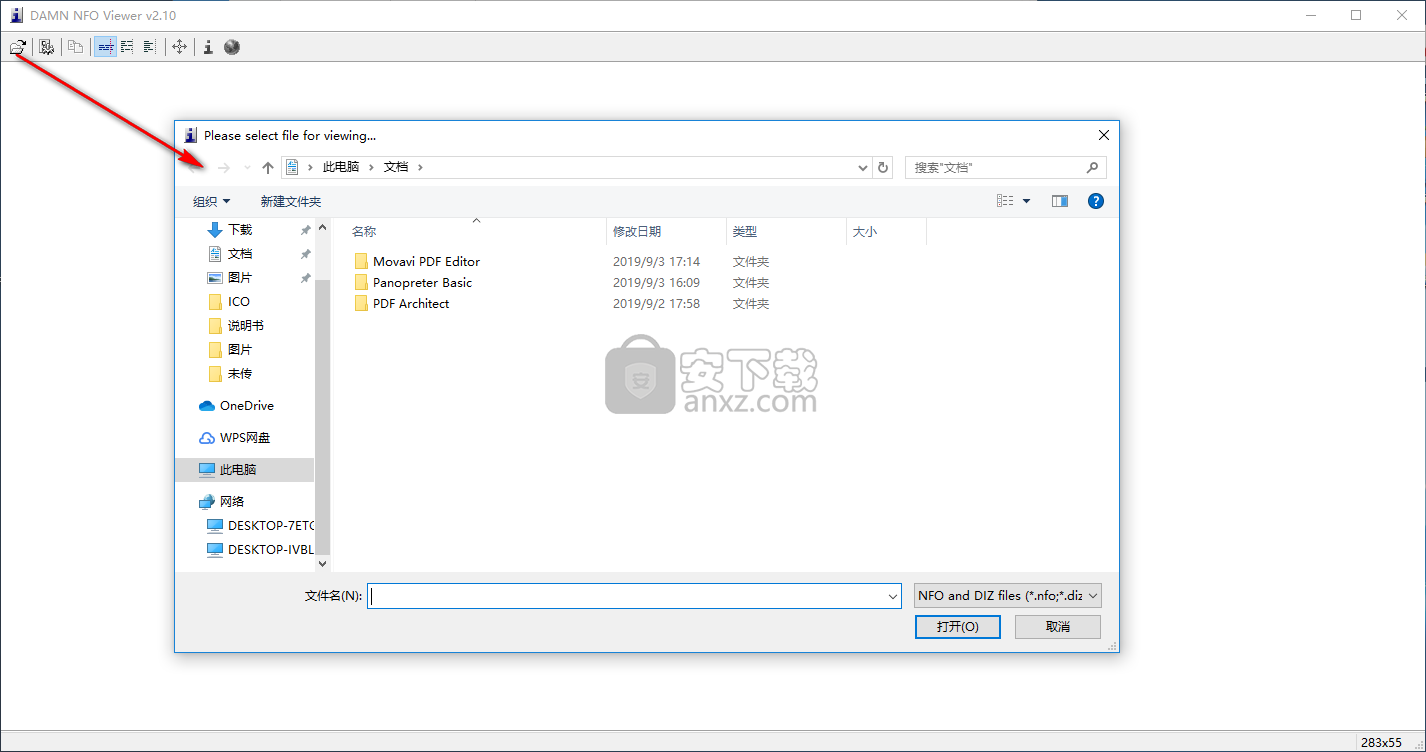Go up one folder level
Image resolution: width=1426 pixels, height=752 pixels.
click(268, 168)
